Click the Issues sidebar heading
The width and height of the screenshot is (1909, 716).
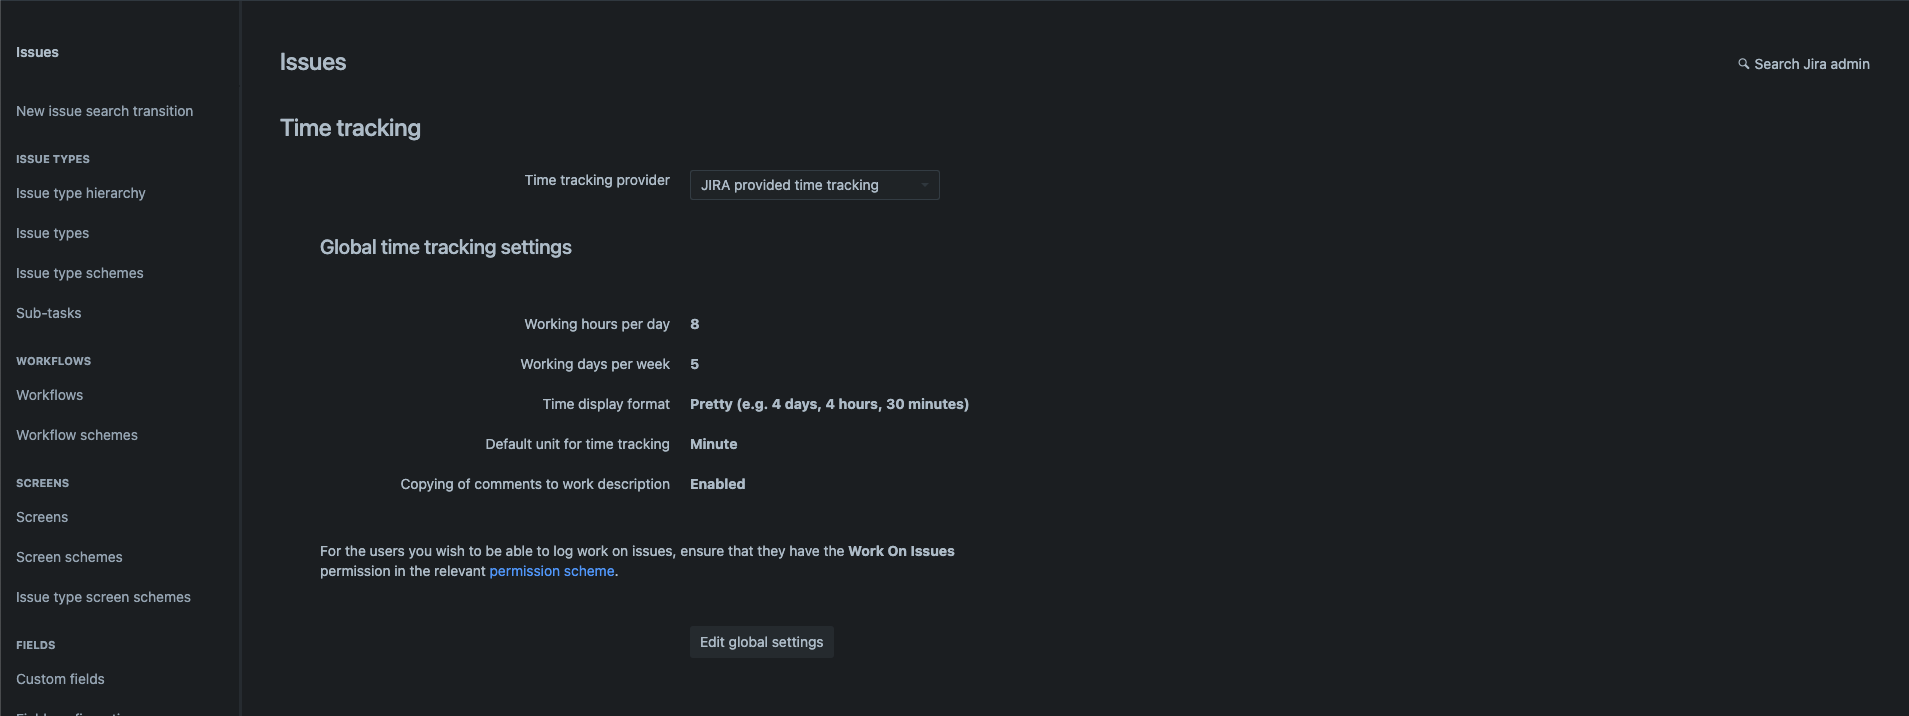pyautogui.click(x=37, y=52)
